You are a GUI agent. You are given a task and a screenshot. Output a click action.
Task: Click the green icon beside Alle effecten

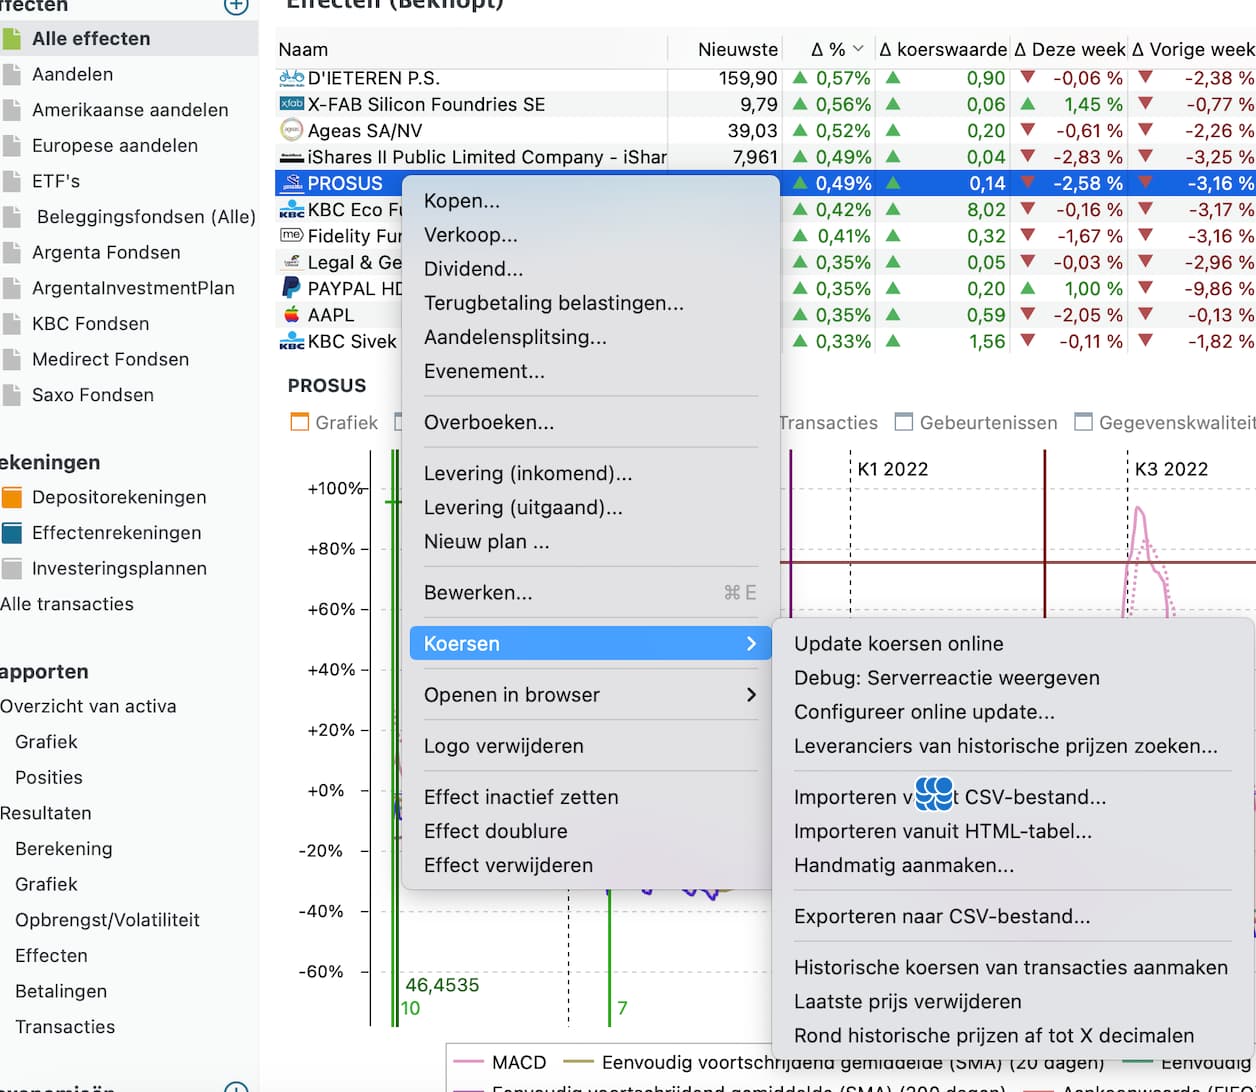(x=11, y=39)
